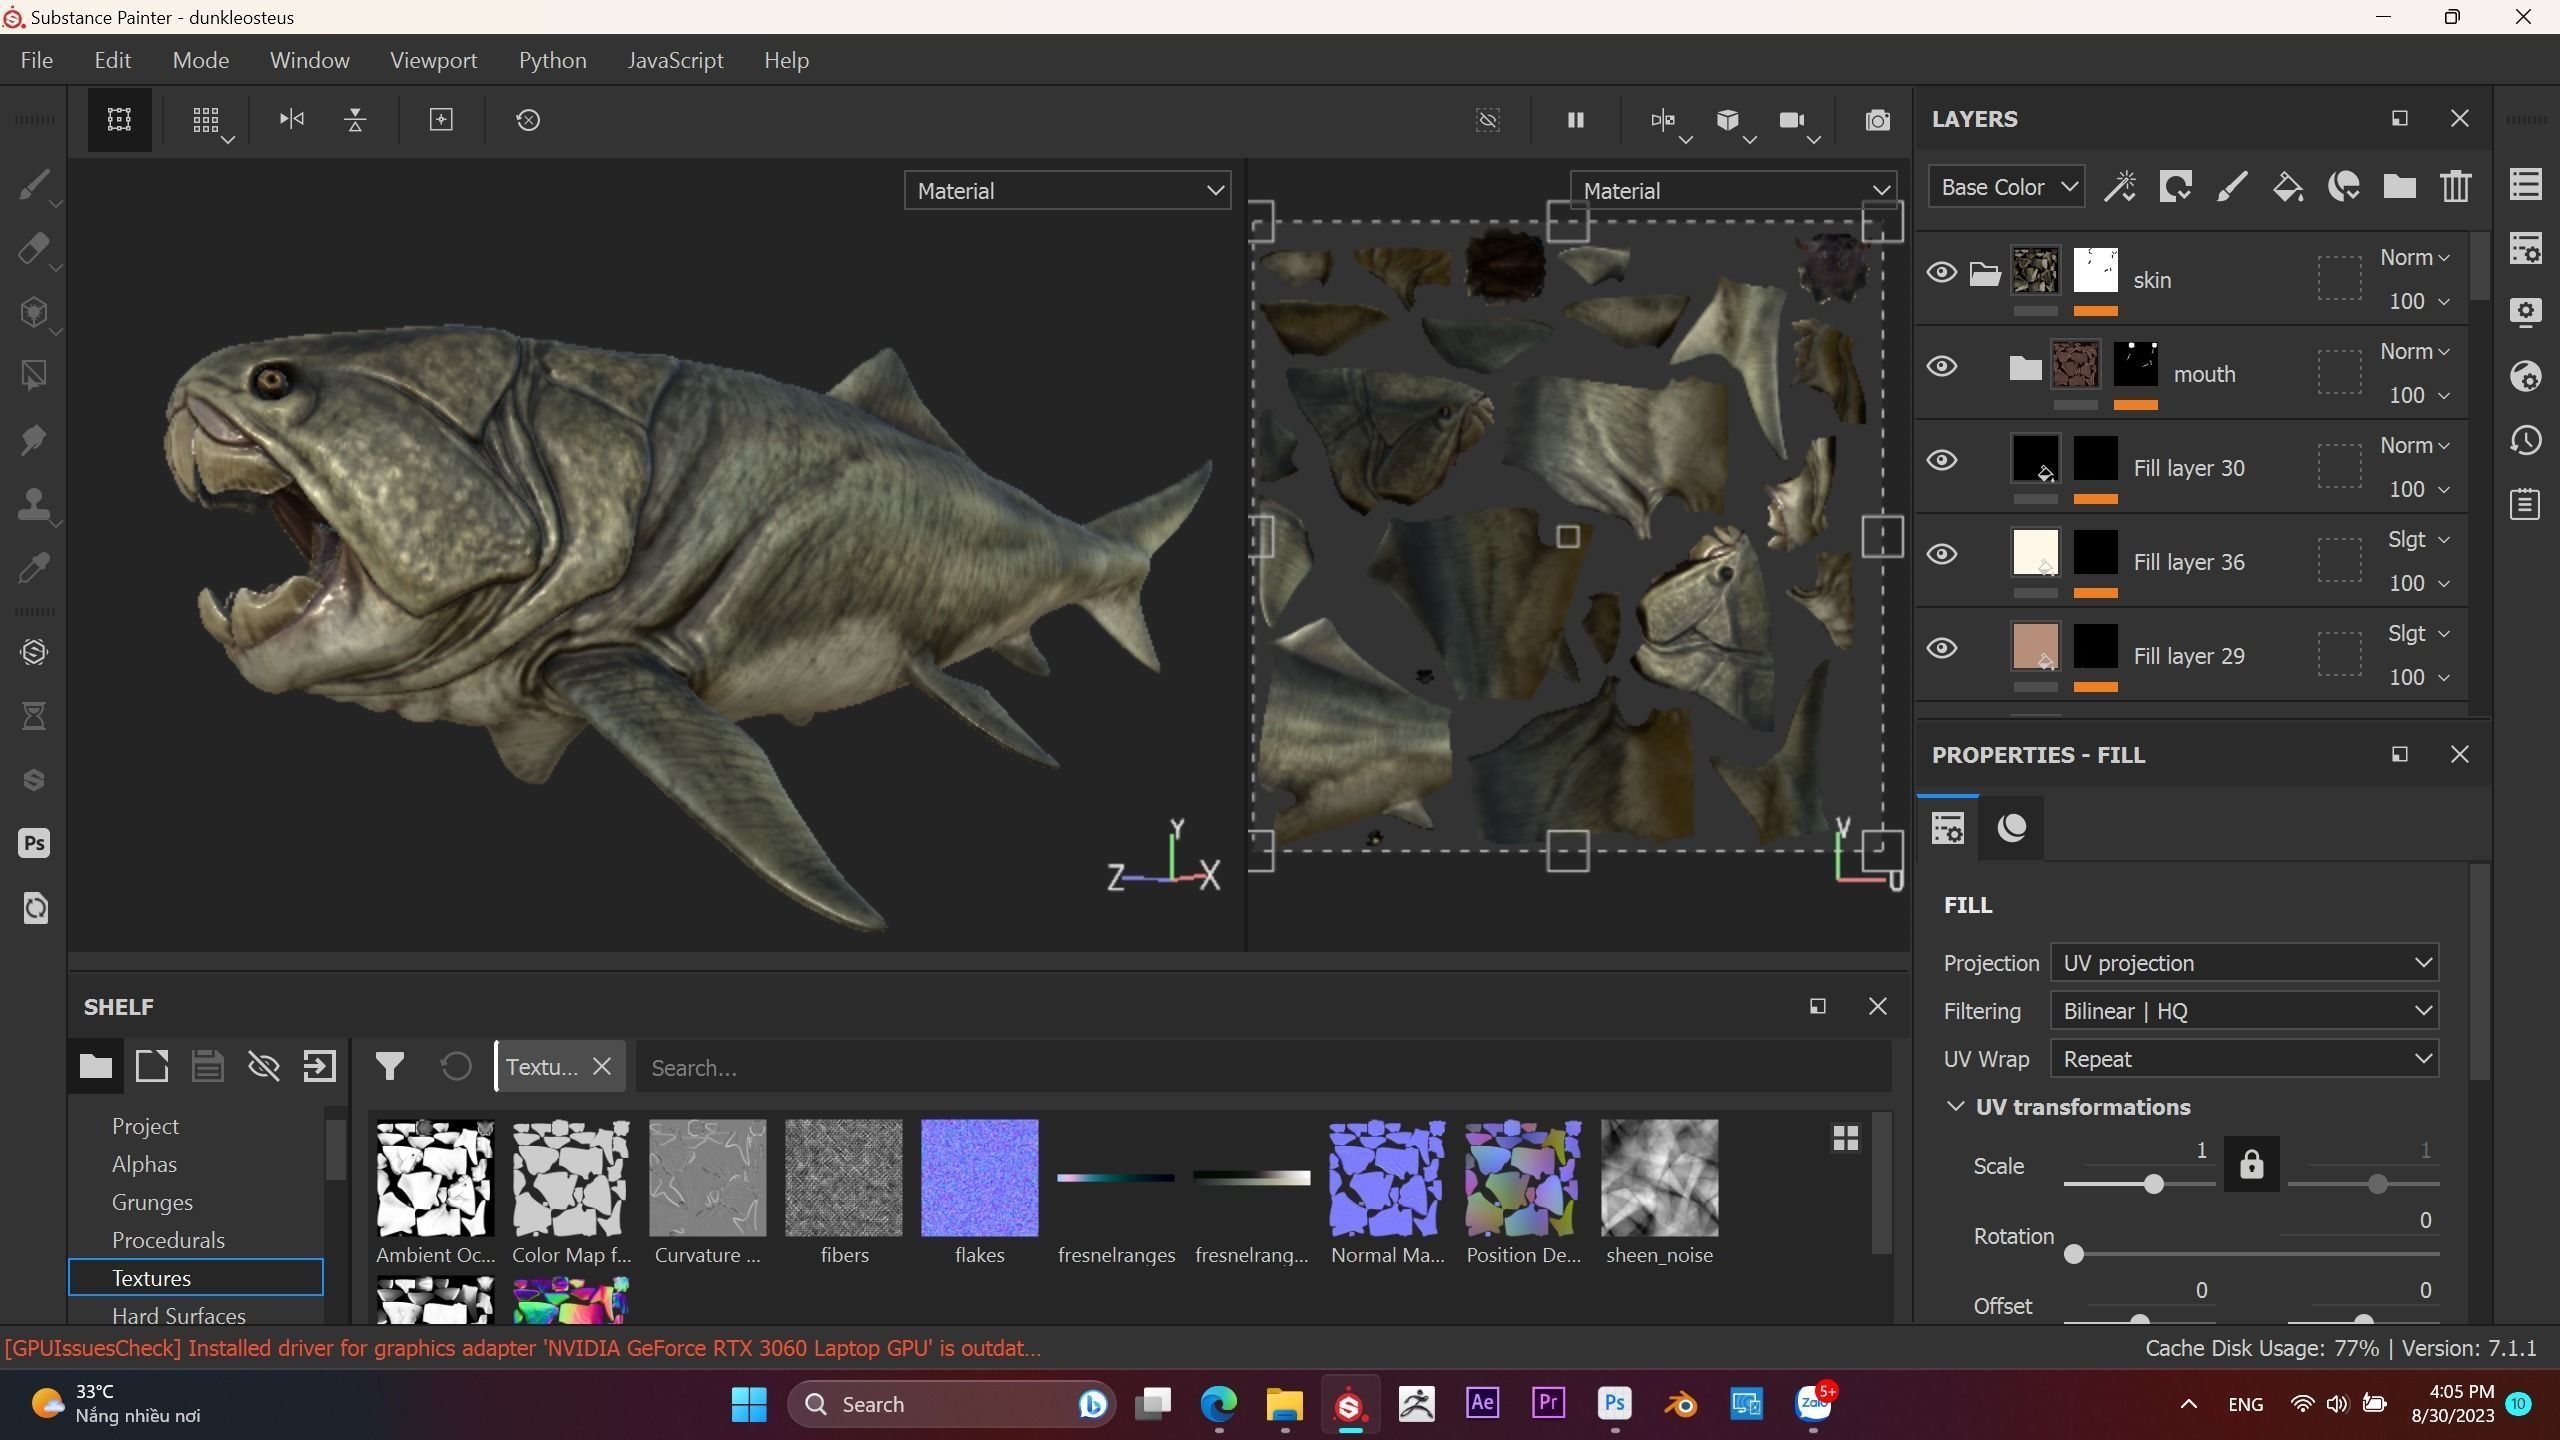The image size is (2560, 1440).
Task: Select the Projection tool
Action: point(34,313)
